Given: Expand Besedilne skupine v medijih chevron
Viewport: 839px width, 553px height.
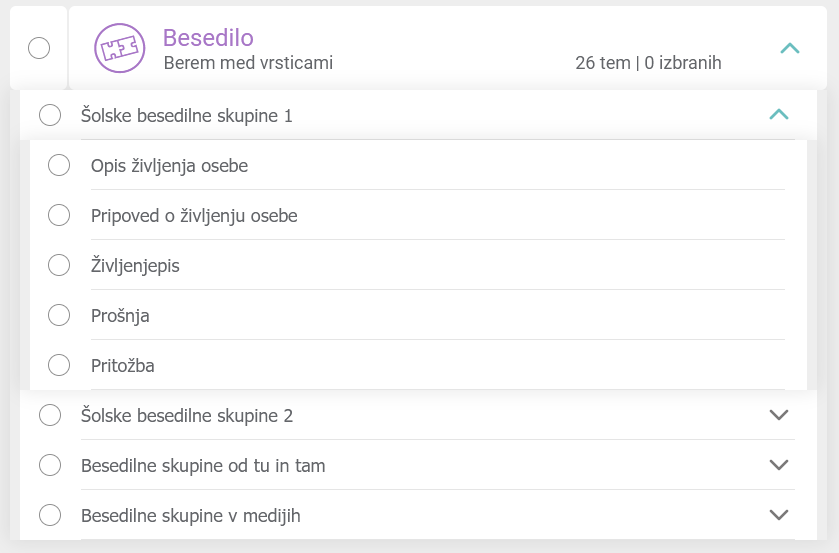Looking at the screenshot, I should (x=779, y=515).
